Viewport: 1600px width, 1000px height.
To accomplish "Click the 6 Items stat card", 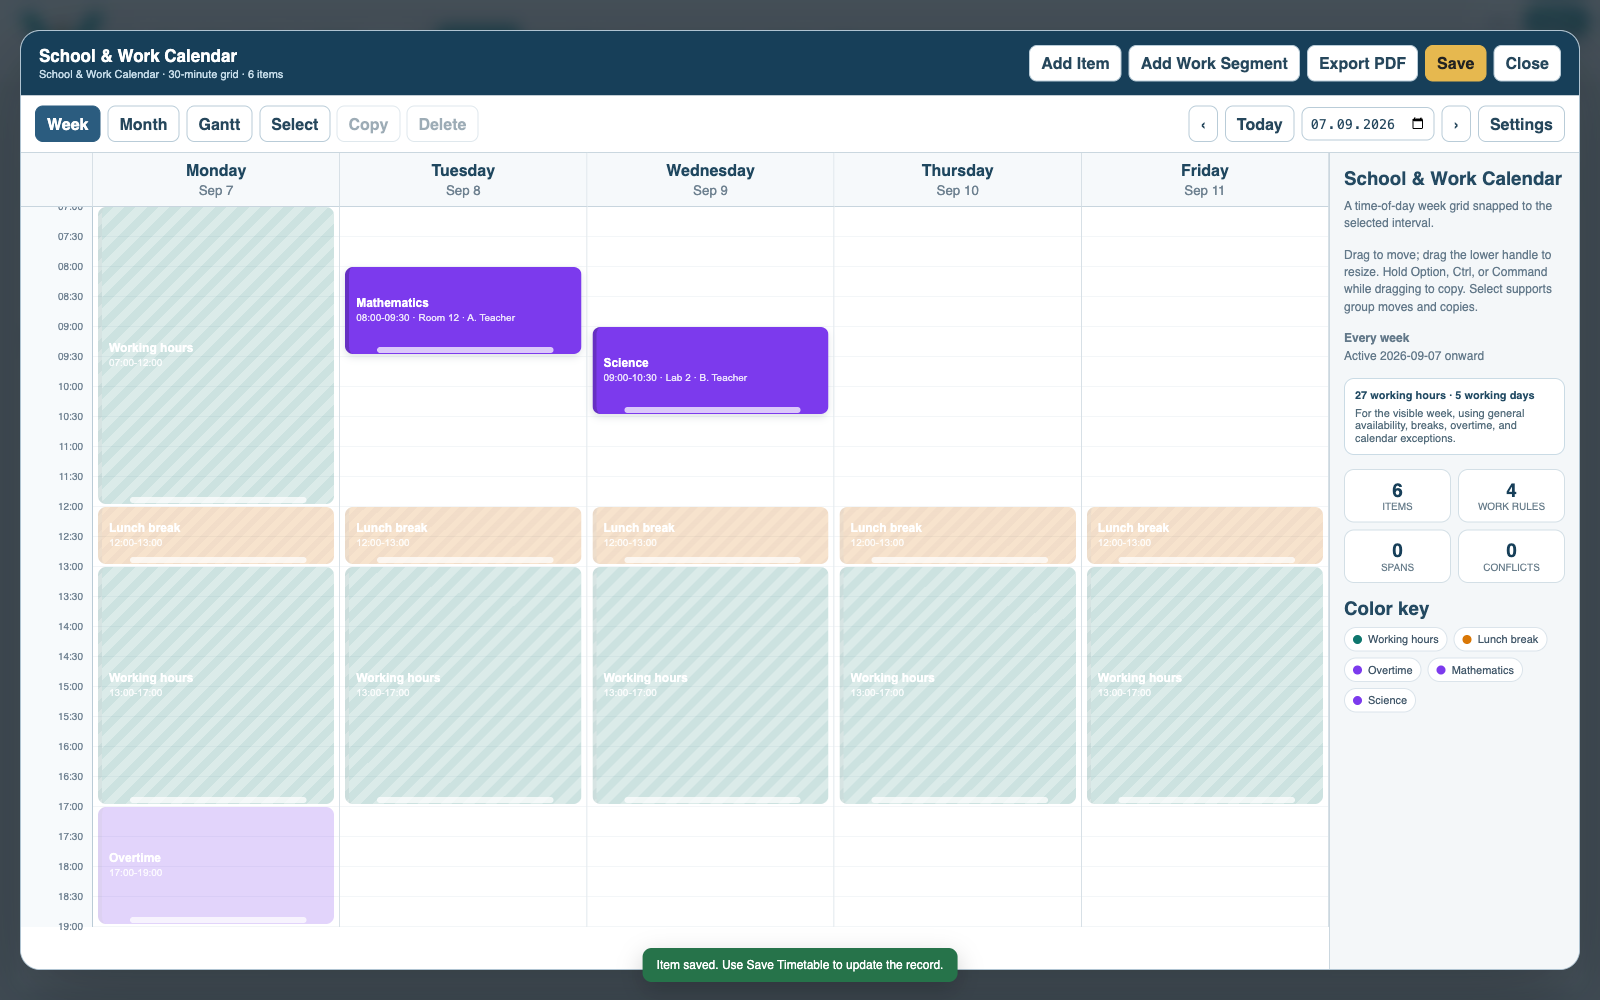I will 1397,496.
